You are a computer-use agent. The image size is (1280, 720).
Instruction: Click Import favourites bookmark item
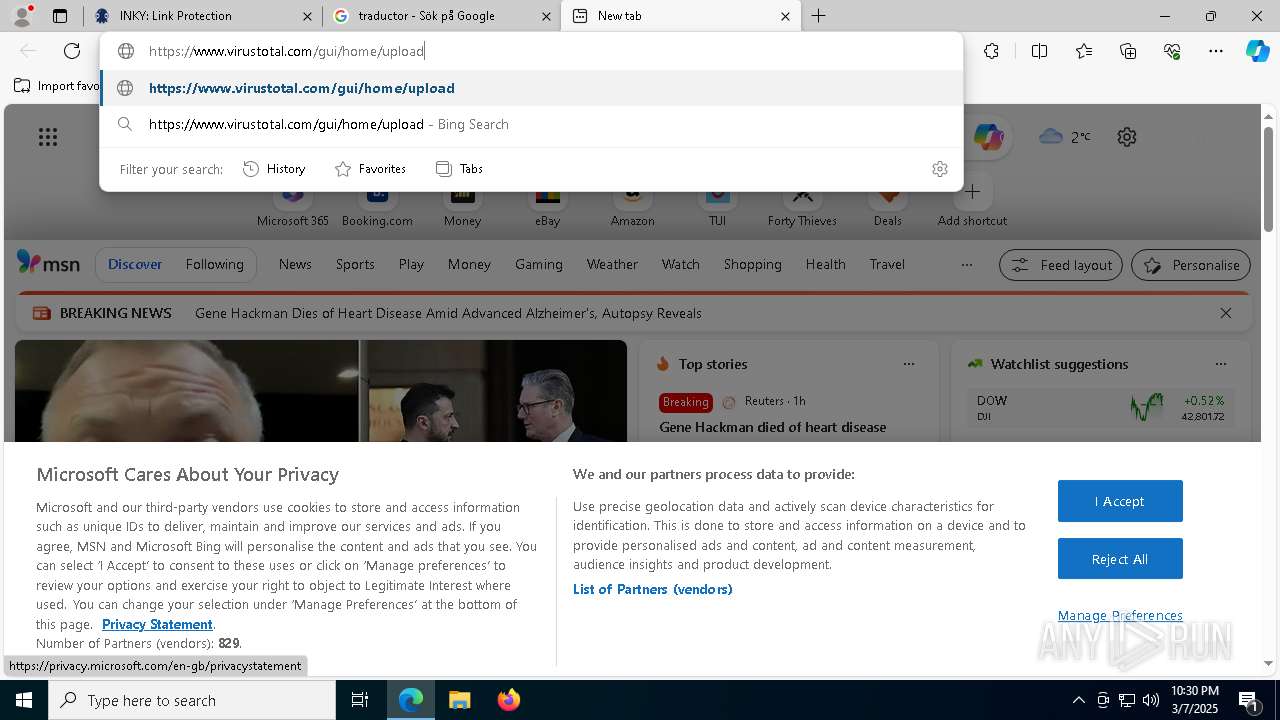click(57, 86)
